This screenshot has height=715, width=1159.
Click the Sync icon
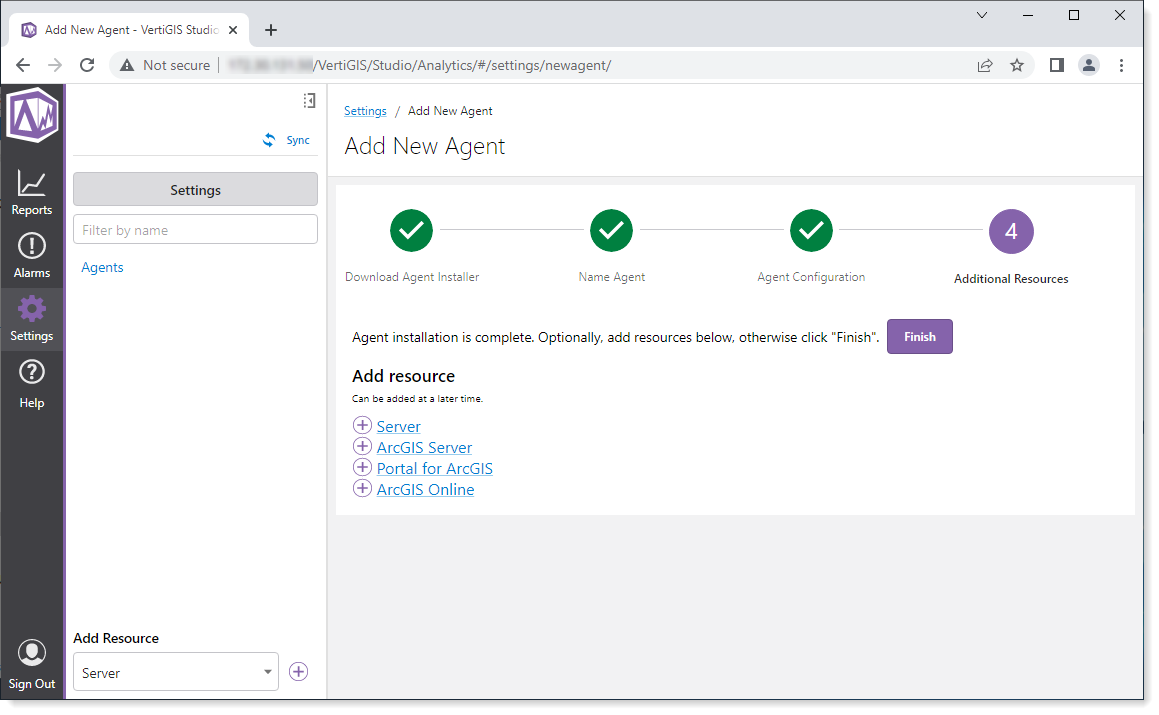(269, 141)
